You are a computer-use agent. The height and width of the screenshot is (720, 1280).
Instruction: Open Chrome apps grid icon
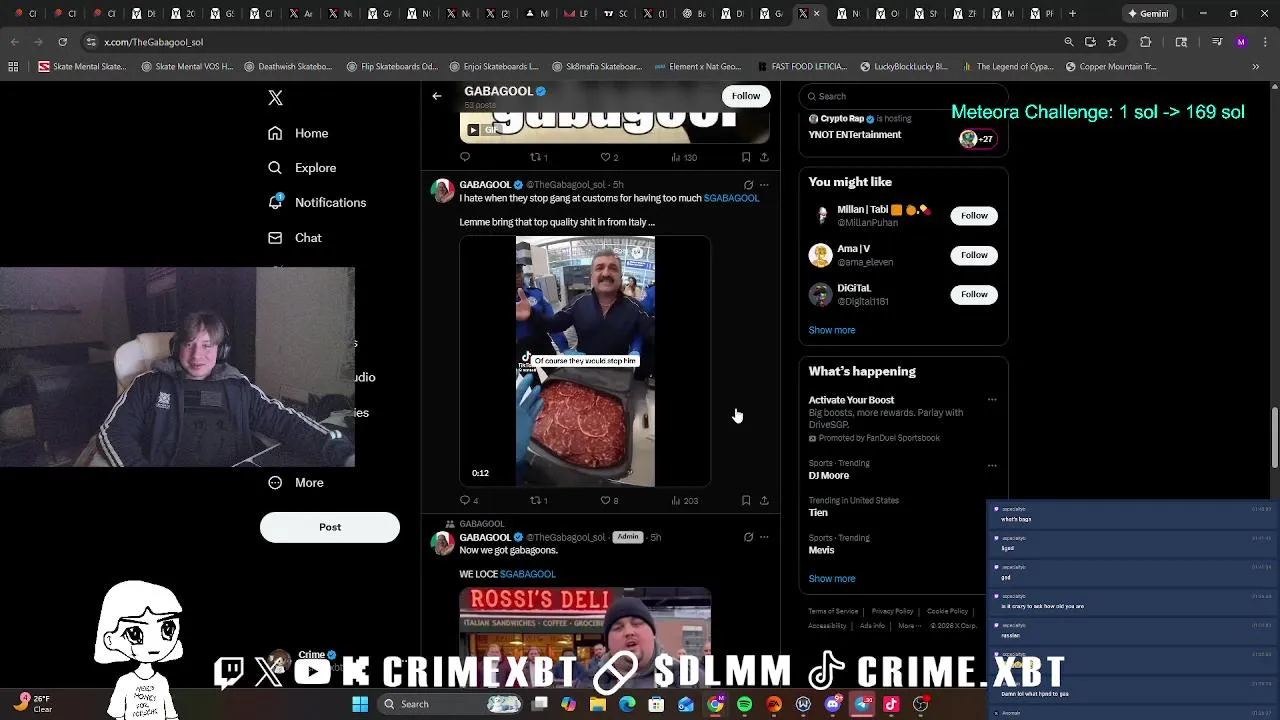(x=13, y=67)
